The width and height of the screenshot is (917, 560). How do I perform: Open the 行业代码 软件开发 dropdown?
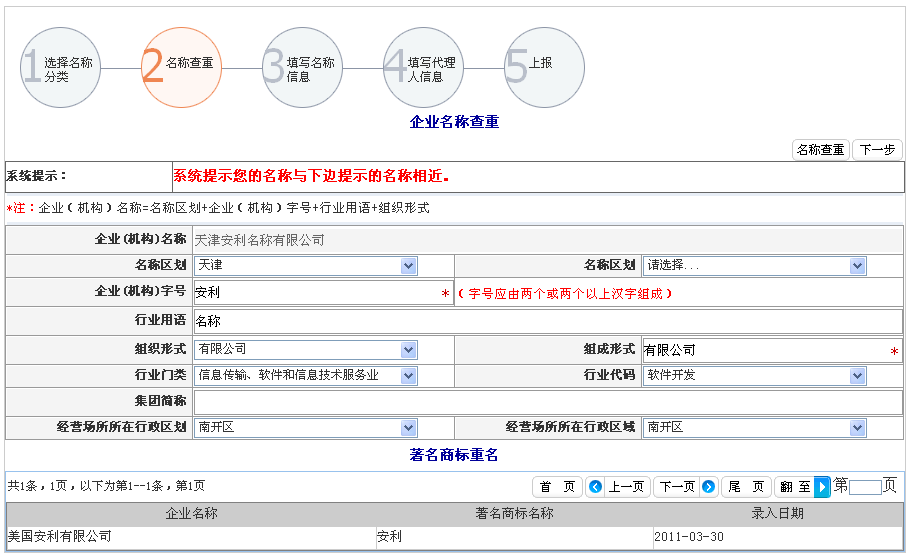[754, 376]
